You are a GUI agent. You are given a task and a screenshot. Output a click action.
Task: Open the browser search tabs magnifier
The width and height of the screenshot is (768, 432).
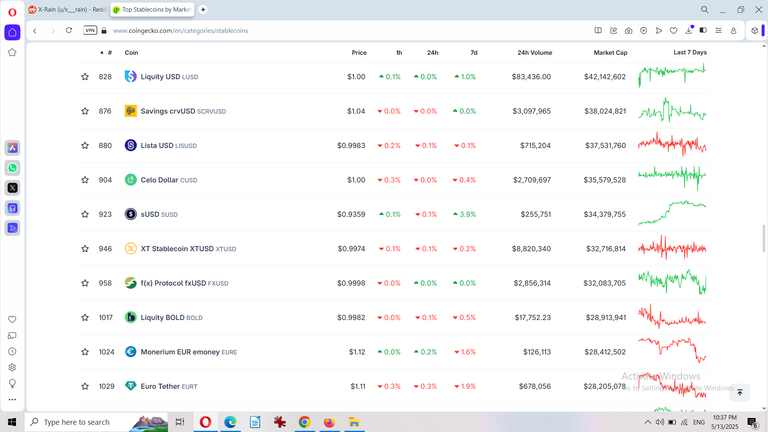point(704,9)
